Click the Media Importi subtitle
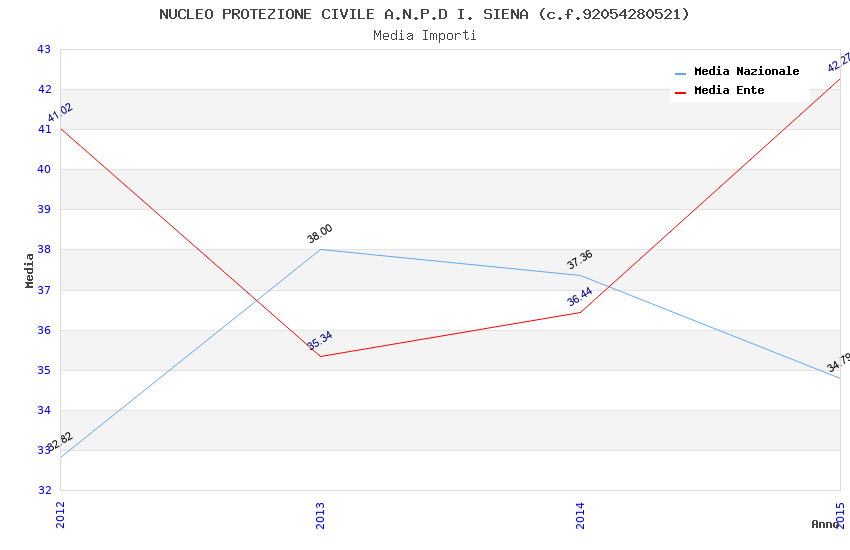This screenshot has width=850, height=550. point(424,35)
